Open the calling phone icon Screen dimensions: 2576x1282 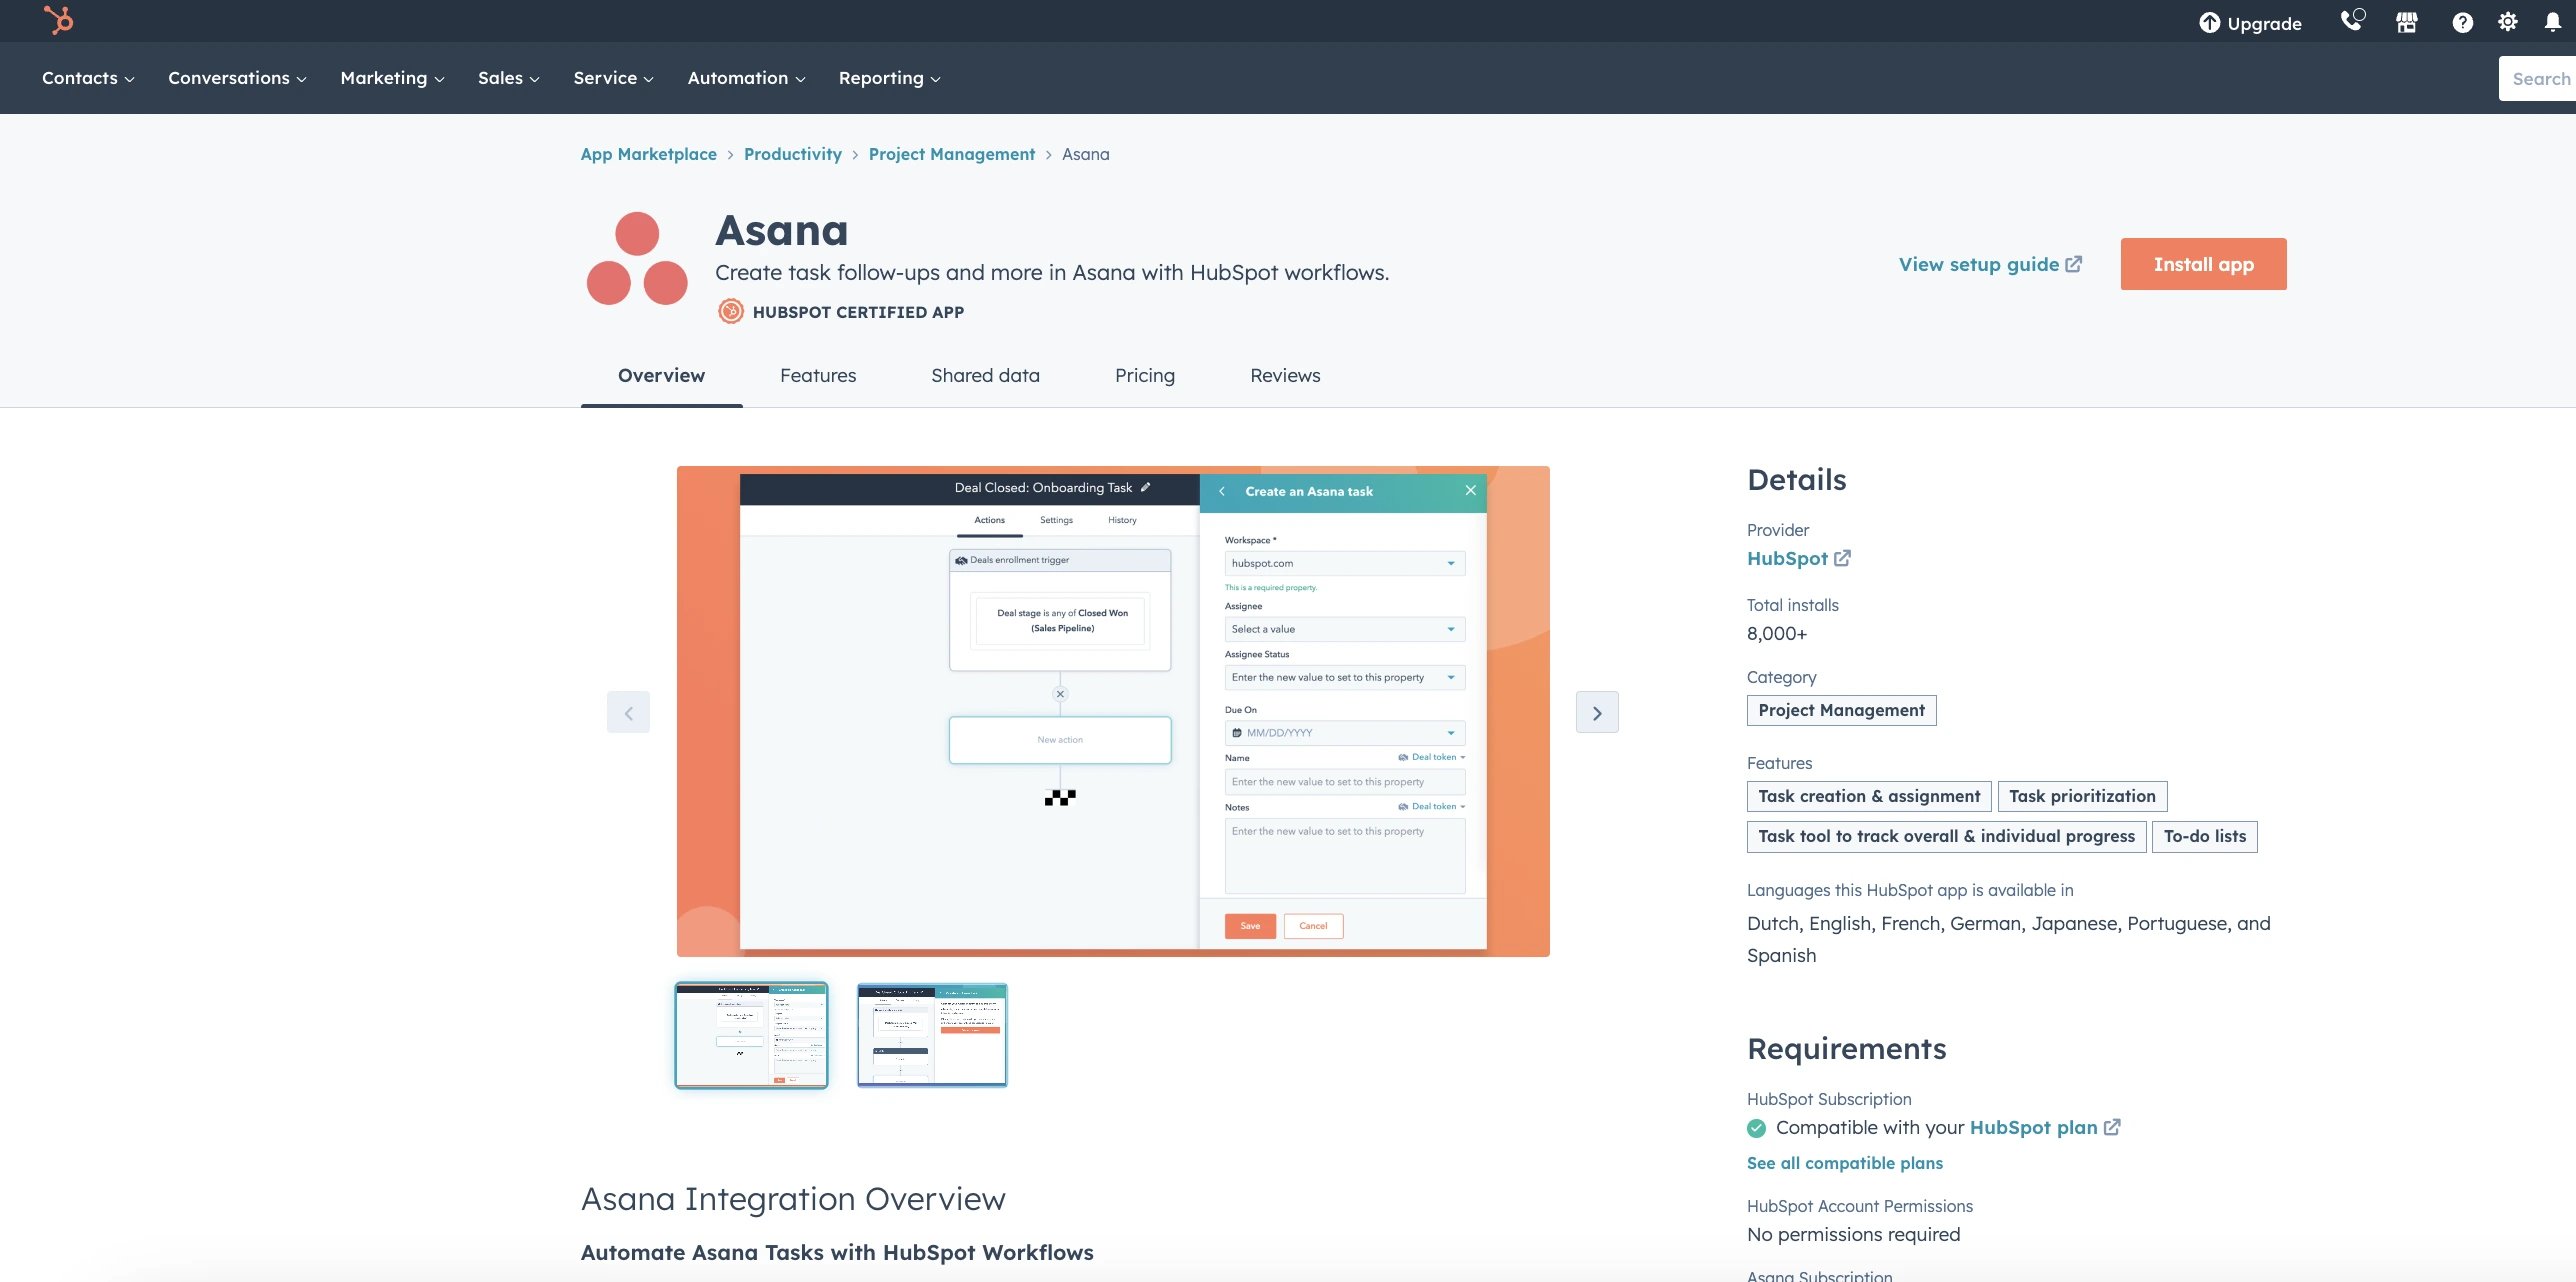coord(2351,21)
